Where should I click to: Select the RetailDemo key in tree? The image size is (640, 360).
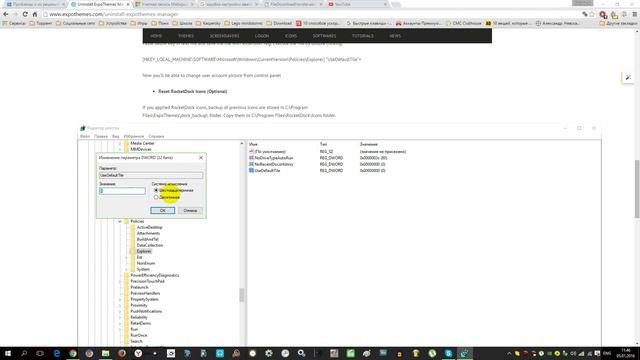pos(140,323)
